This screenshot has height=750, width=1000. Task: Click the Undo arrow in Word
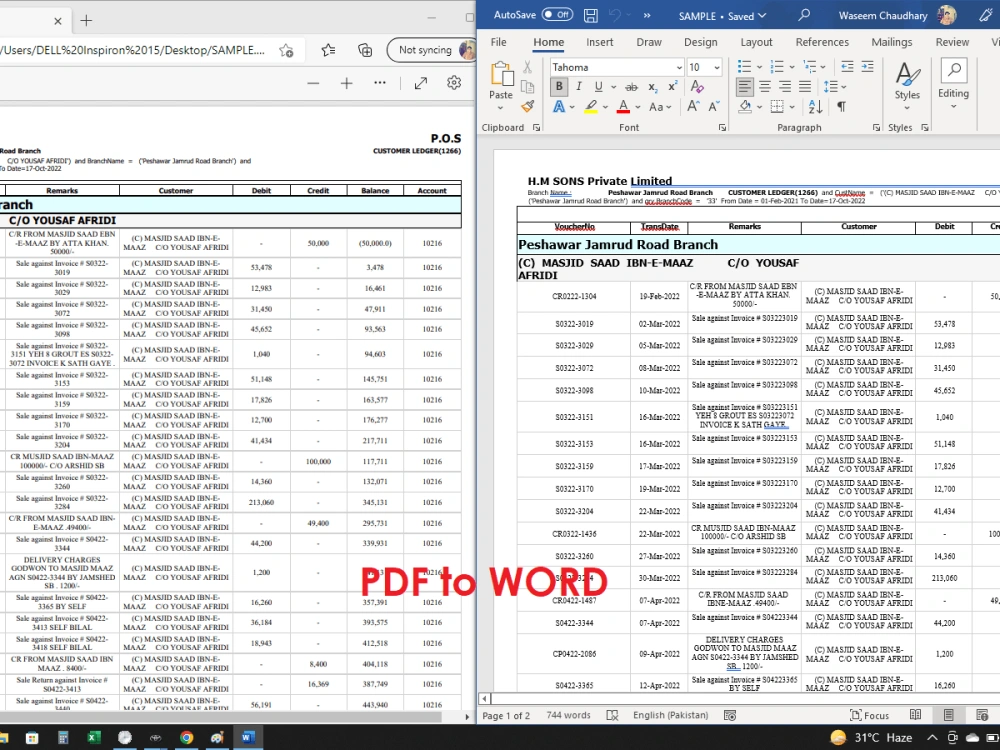615,15
